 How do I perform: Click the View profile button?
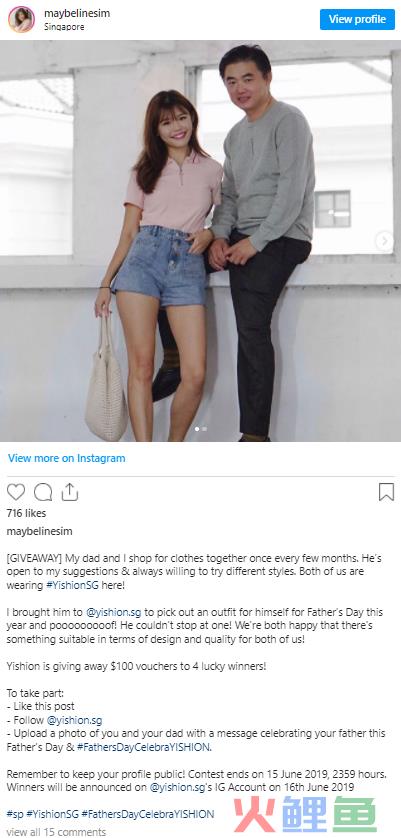357,19
